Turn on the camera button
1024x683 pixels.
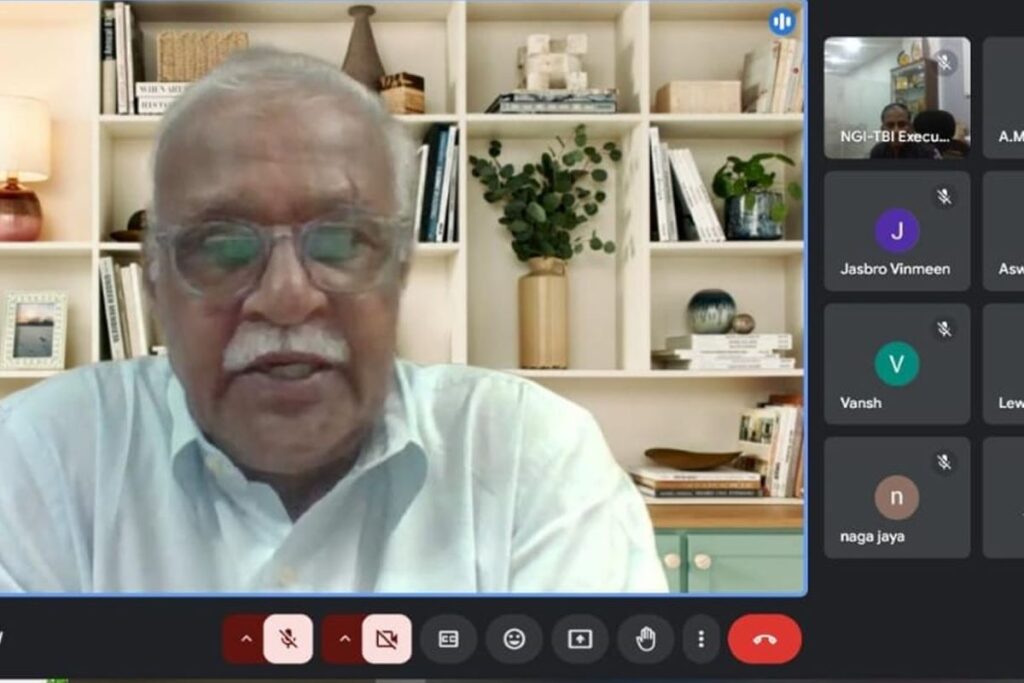click(x=387, y=639)
